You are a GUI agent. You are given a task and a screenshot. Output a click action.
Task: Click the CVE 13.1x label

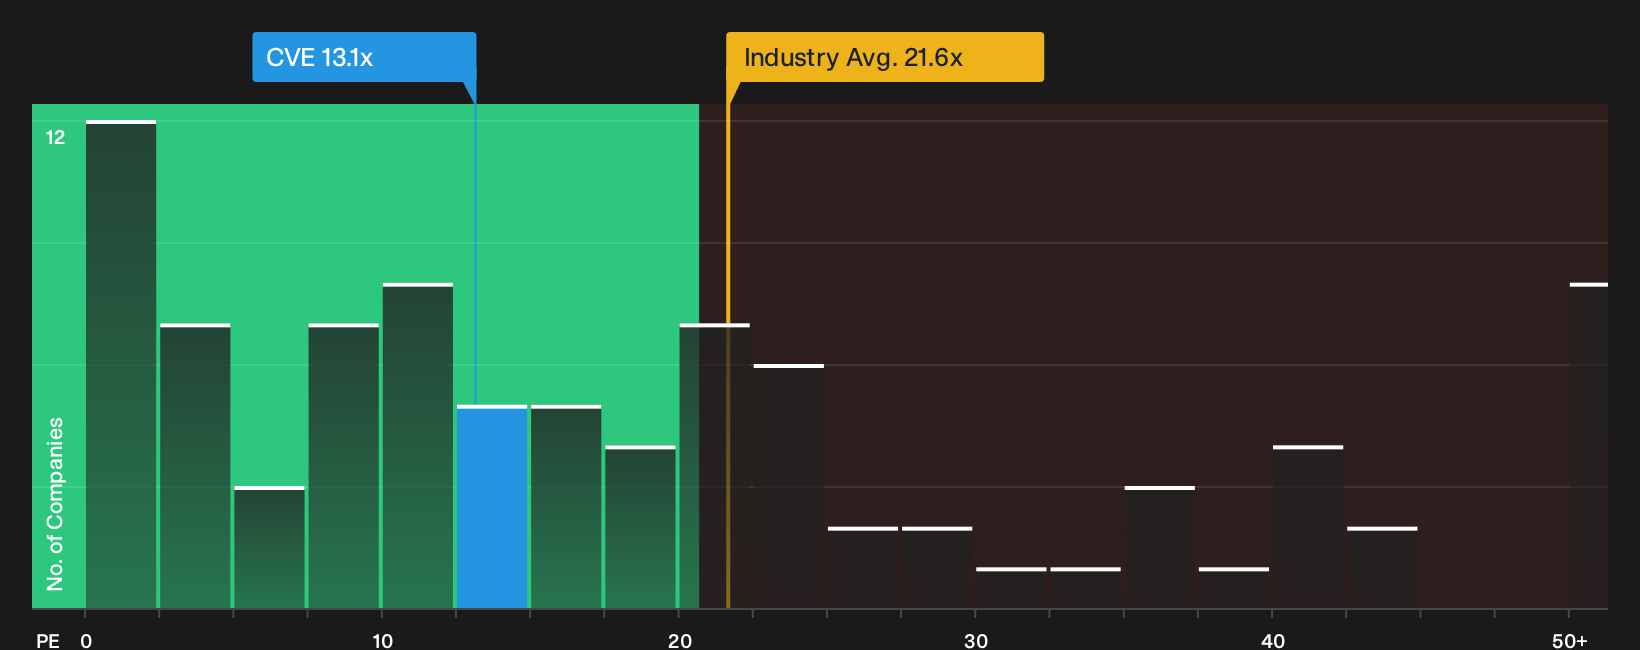tap(364, 57)
